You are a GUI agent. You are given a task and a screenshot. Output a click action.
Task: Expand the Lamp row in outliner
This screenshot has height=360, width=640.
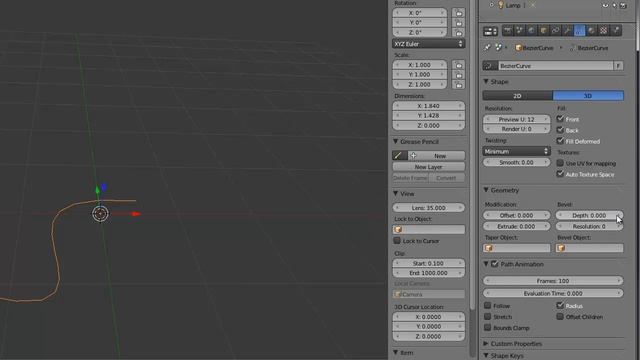click(x=491, y=5)
